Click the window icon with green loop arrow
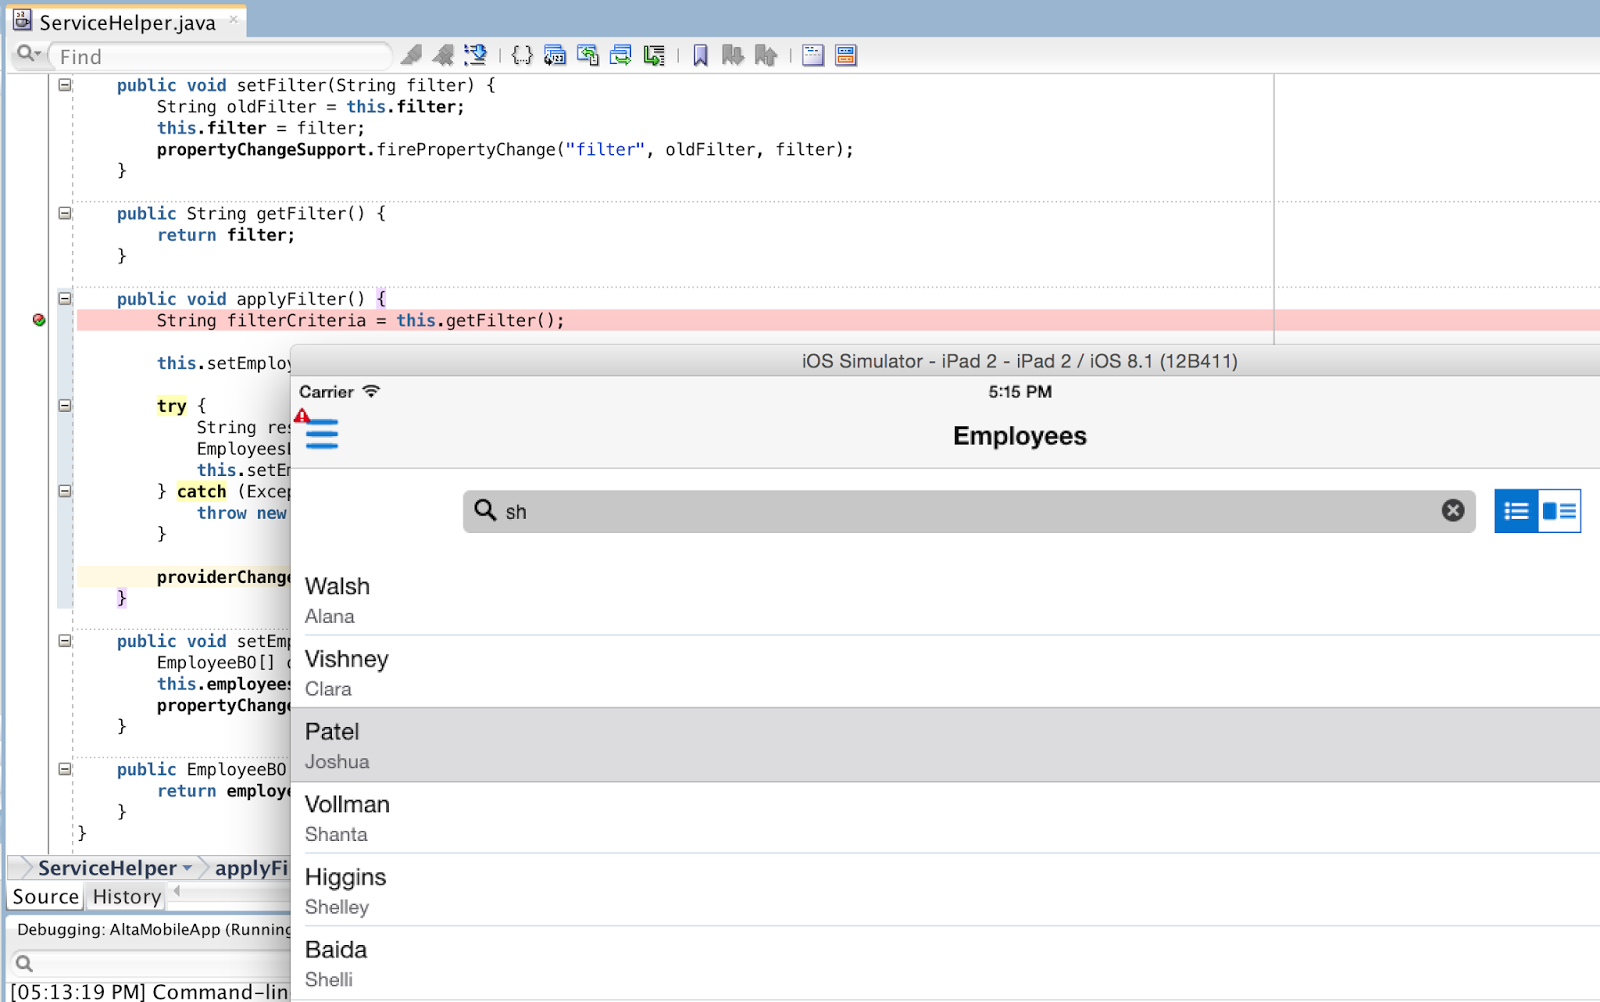1600x1002 pixels. [x=621, y=55]
